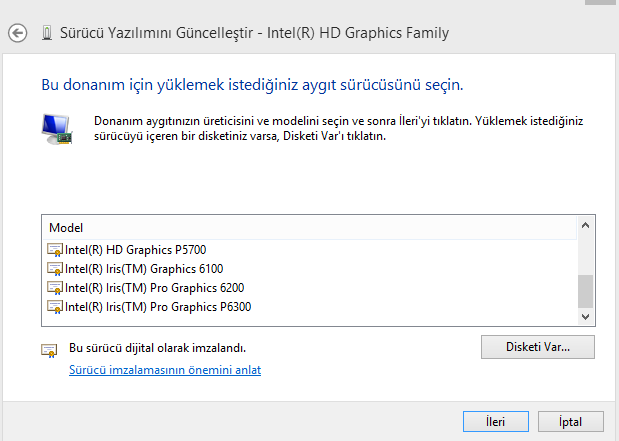Click the digital signature certificate icon
The width and height of the screenshot is (619, 441).
coord(48,349)
